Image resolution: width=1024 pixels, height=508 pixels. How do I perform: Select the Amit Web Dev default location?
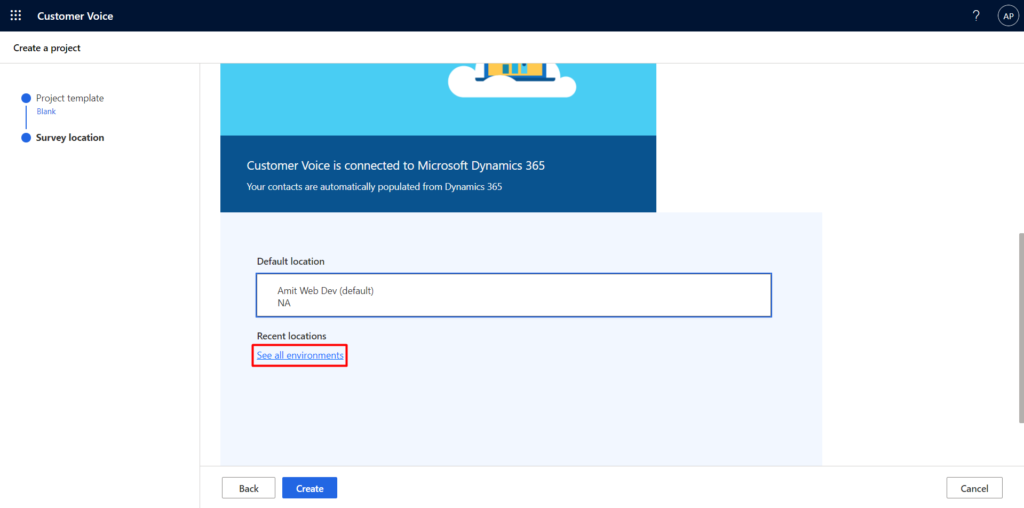[x=514, y=295]
